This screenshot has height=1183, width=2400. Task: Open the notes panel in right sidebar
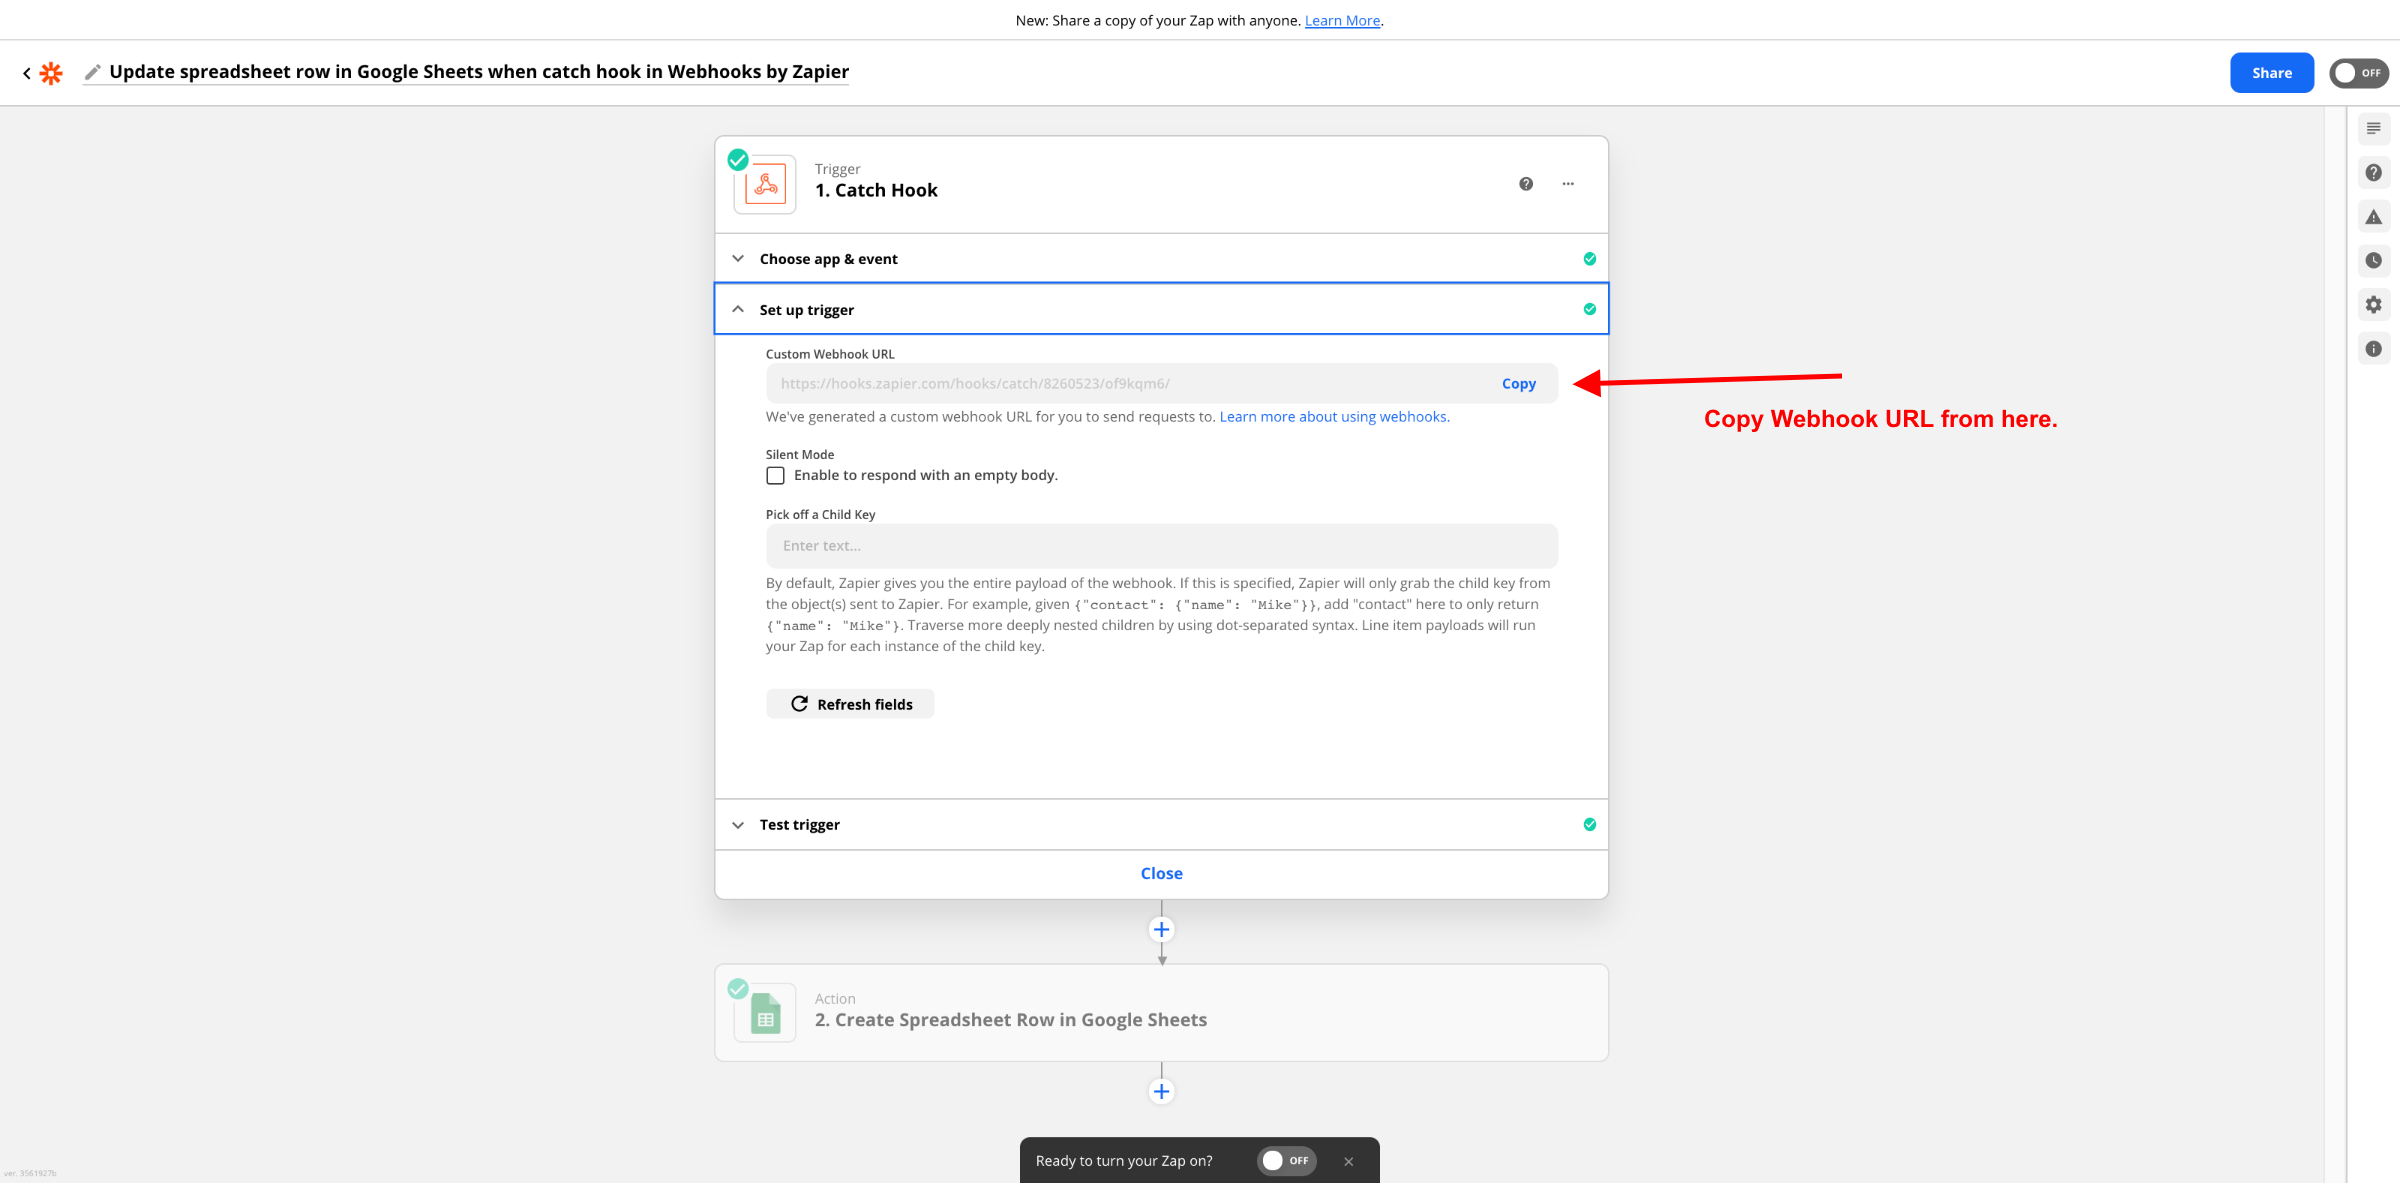2374,129
